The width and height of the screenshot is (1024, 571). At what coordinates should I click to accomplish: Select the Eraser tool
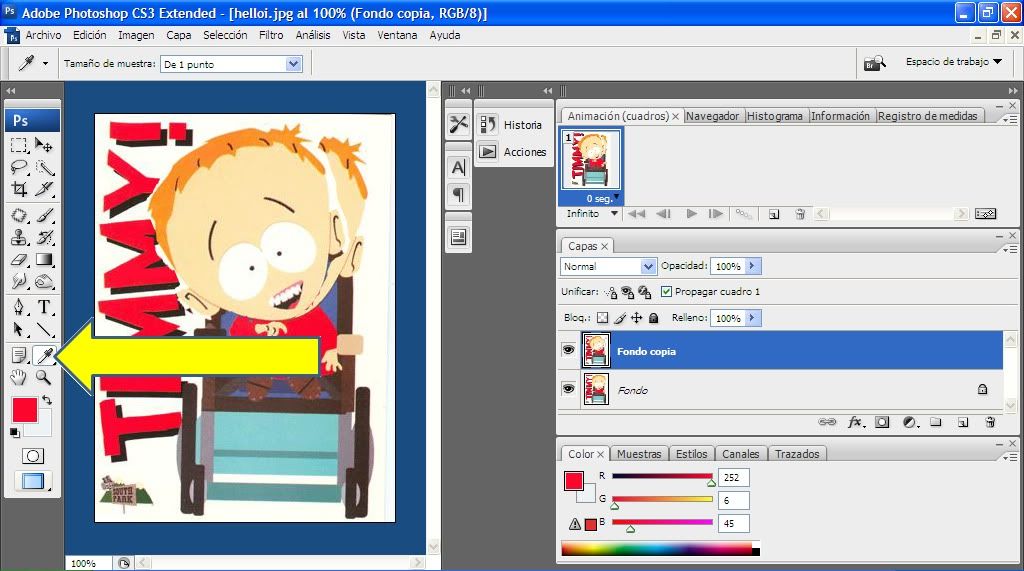pos(19,259)
